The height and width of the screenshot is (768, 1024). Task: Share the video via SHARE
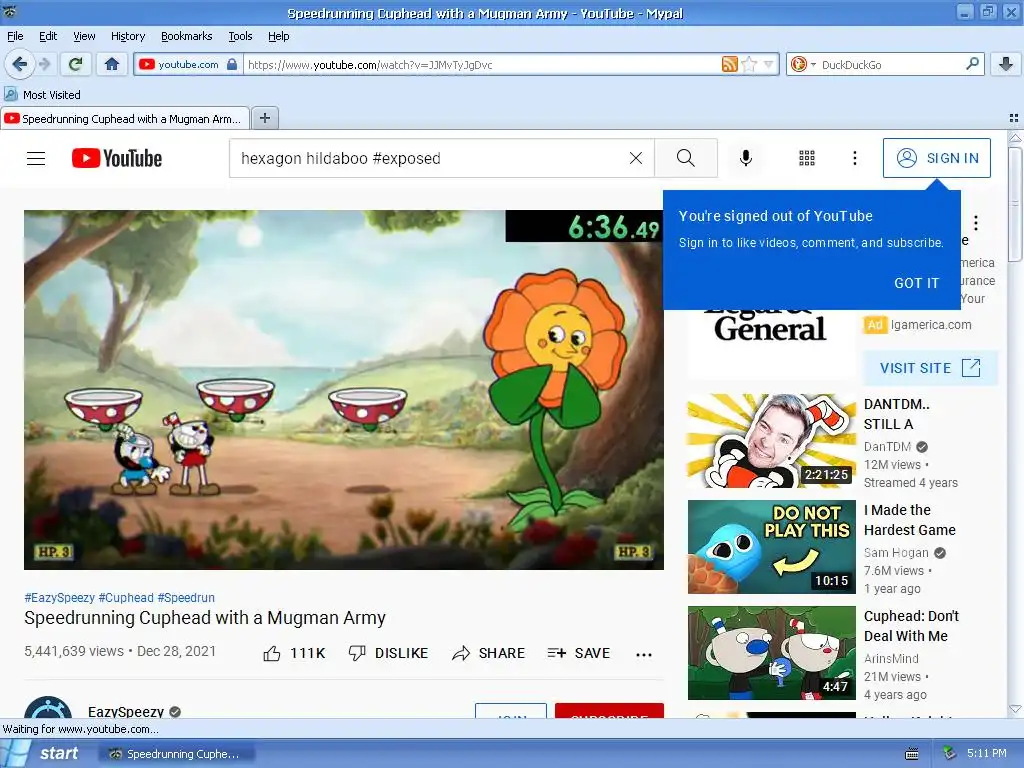488,653
